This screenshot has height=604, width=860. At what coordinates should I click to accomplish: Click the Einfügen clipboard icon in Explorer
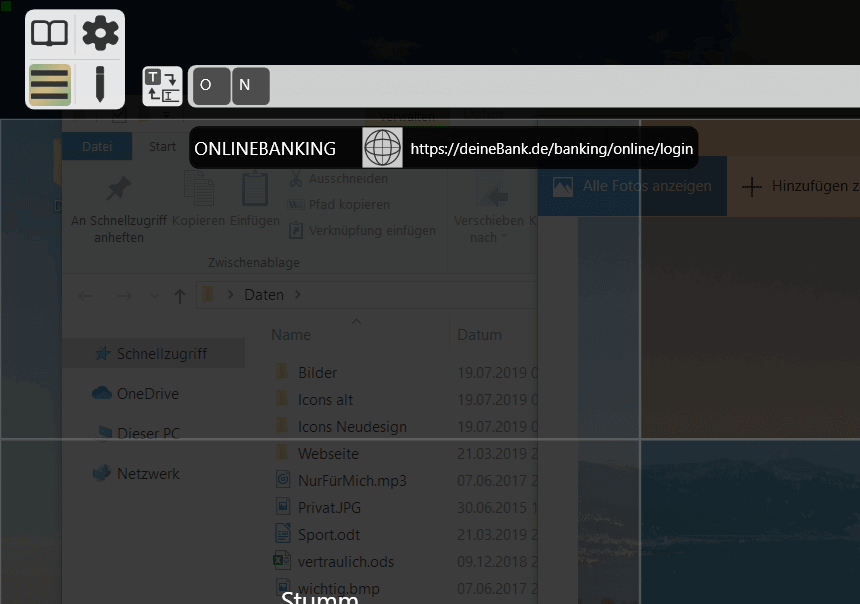pos(255,188)
